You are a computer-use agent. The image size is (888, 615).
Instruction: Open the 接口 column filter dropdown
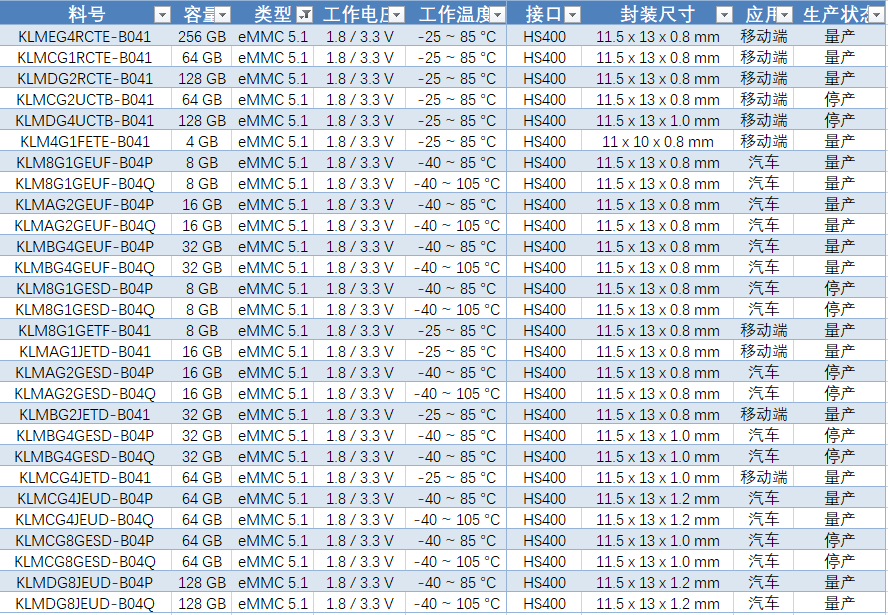pos(573,15)
